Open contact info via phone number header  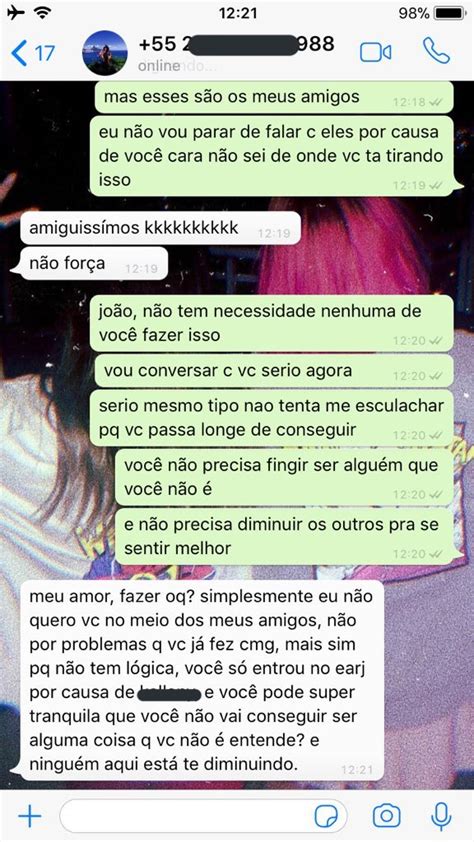point(236,44)
